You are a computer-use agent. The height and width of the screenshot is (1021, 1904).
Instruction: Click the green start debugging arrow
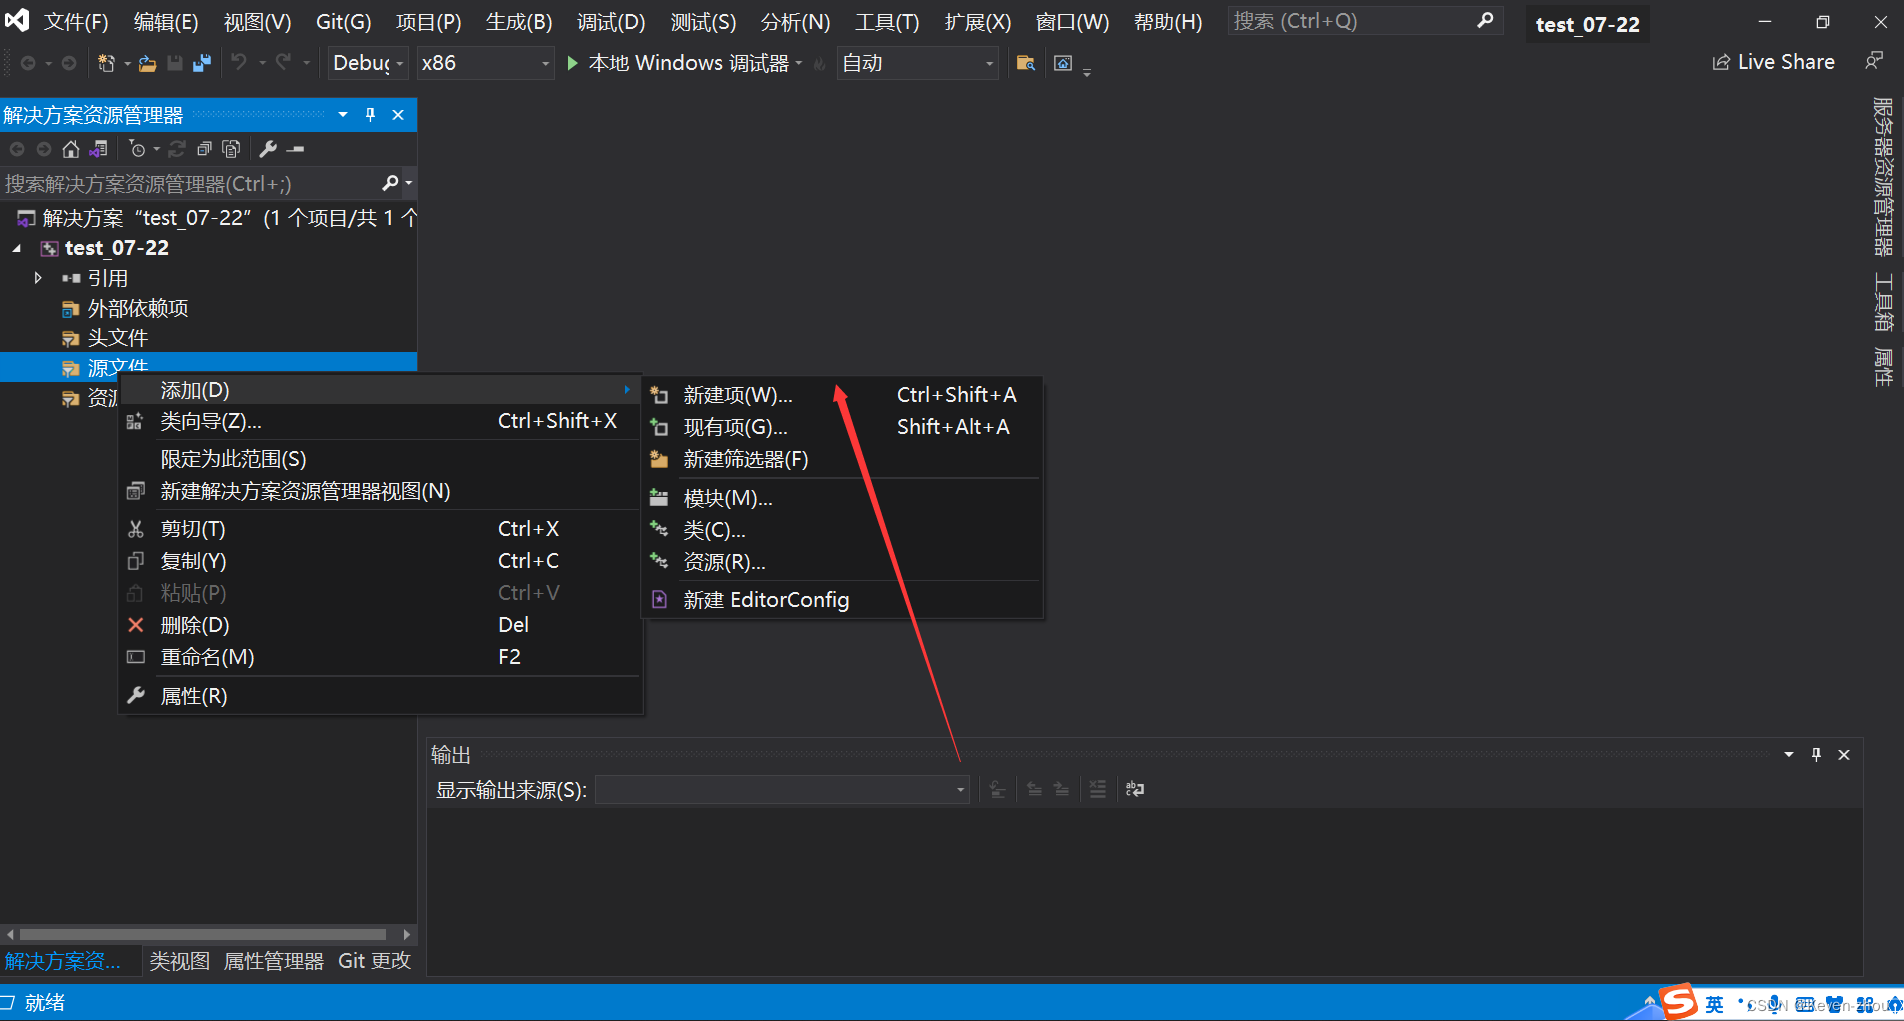[x=573, y=63]
